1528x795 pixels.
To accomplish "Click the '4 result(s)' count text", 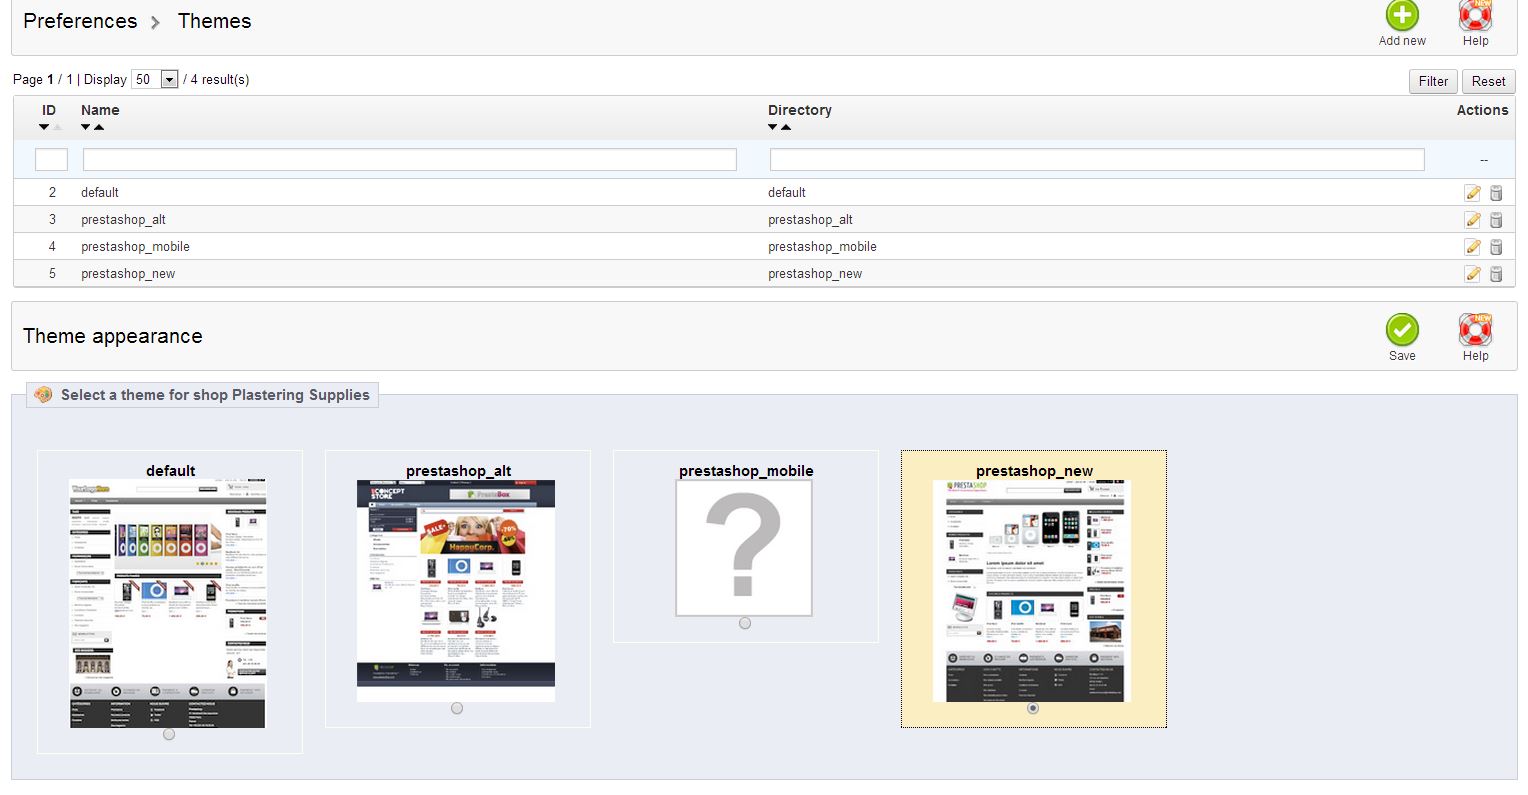I will pyautogui.click(x=220, y=80).
